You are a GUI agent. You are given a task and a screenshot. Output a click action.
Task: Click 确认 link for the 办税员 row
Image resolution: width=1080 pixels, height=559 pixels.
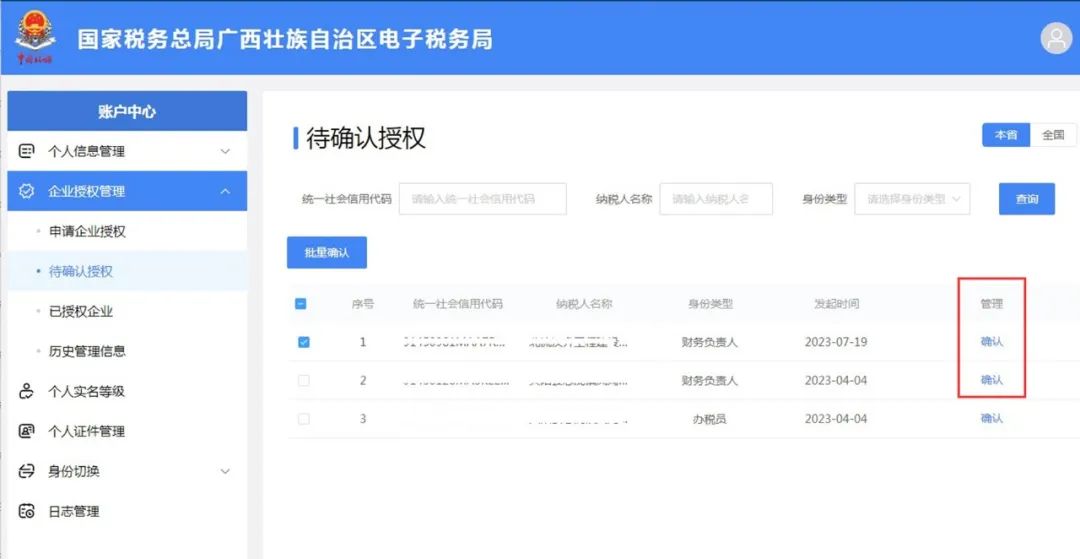tap(991, 419)
